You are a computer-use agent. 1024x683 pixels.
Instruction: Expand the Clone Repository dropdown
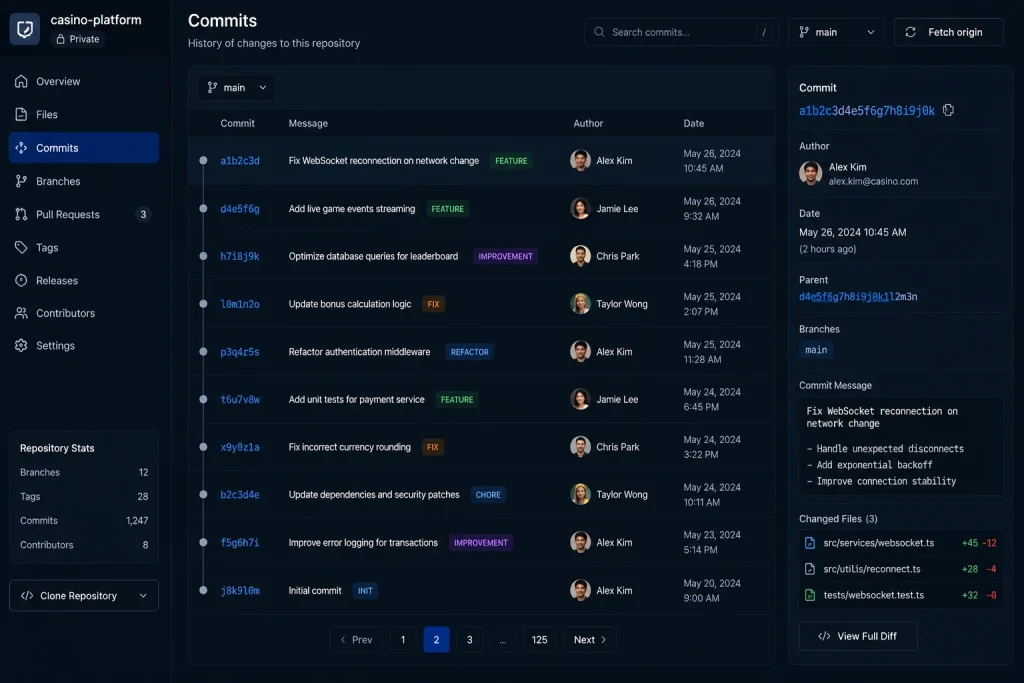[84, 596]
